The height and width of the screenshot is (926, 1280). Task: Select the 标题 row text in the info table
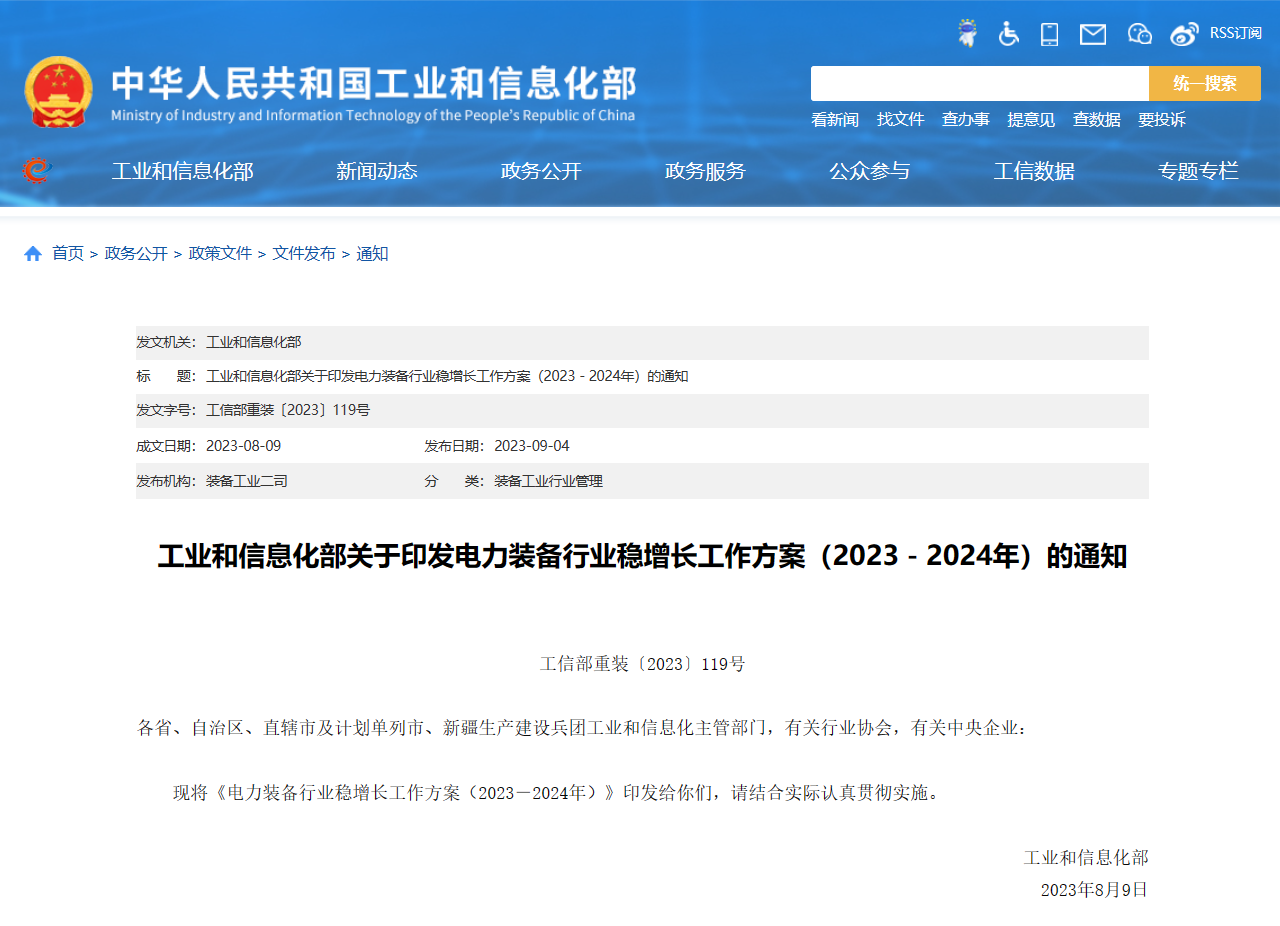point(447,377)
